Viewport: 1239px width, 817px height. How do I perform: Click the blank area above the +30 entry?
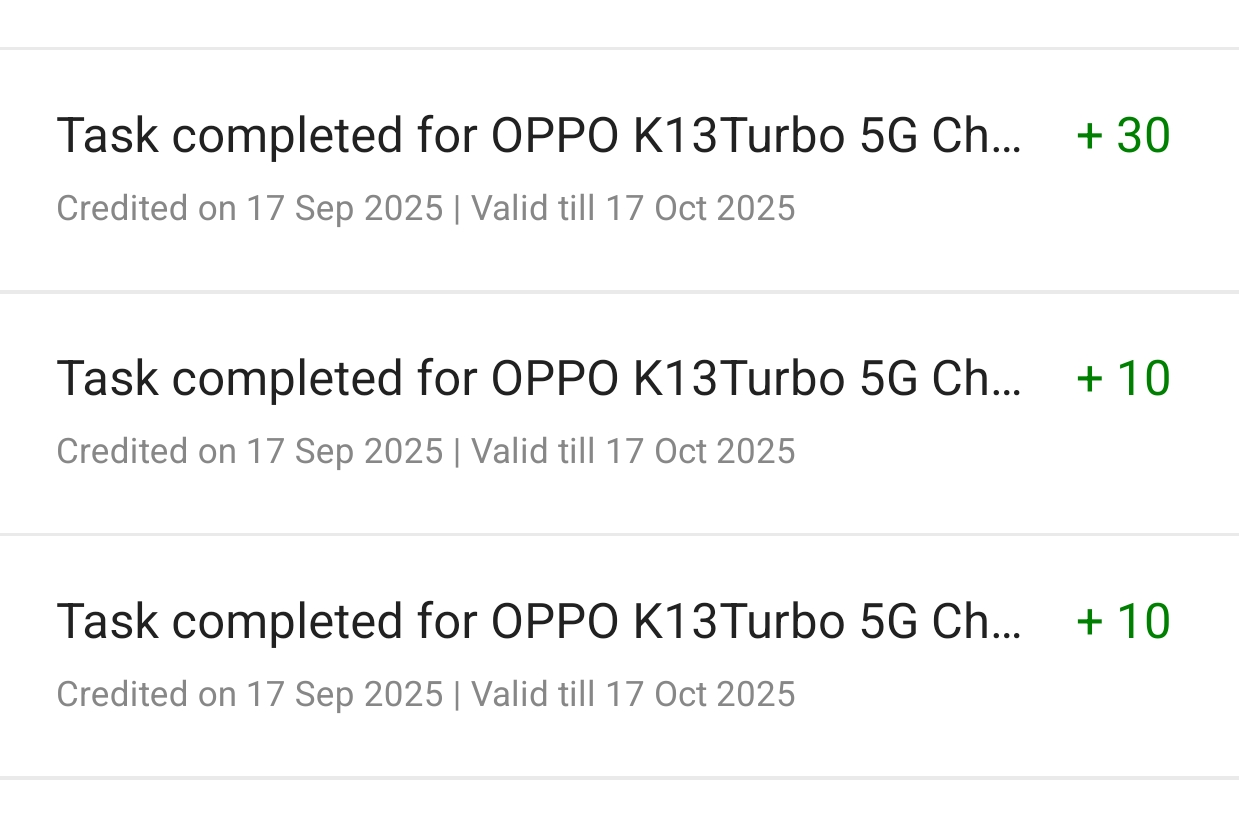[x=619, y=22]
